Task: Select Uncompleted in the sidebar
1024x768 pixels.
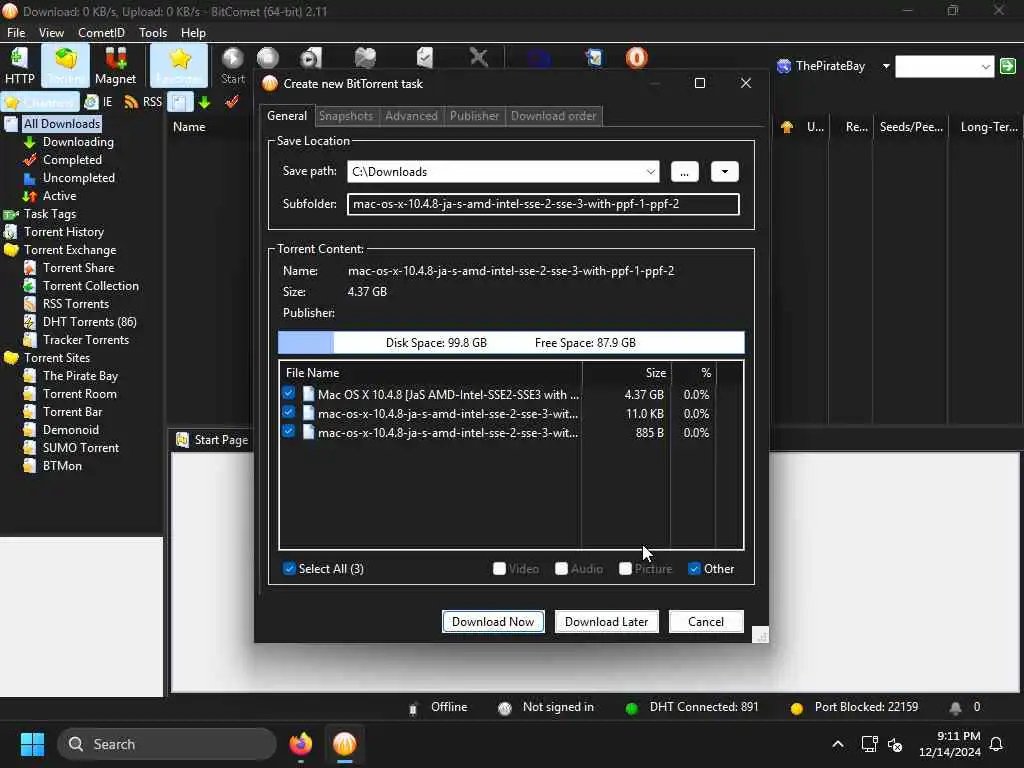Action: 78,178
